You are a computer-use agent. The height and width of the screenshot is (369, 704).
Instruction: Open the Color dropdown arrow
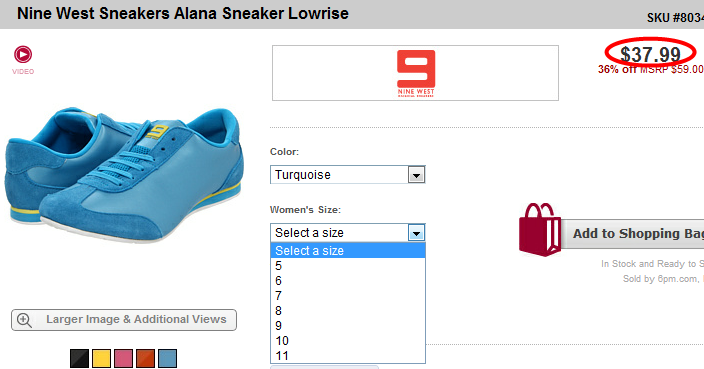416,175
